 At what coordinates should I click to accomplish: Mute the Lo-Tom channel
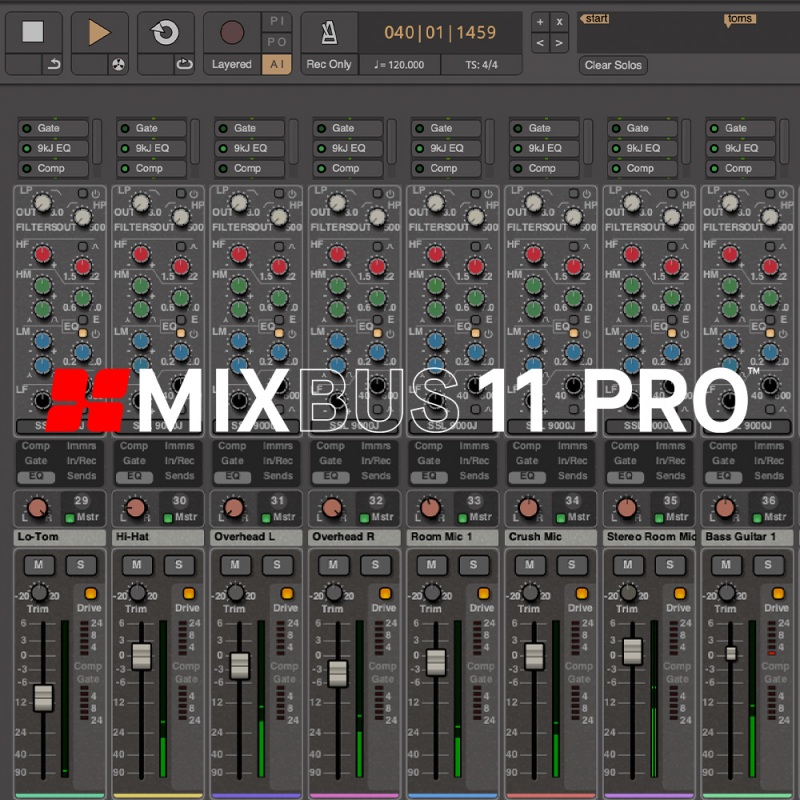39,565
